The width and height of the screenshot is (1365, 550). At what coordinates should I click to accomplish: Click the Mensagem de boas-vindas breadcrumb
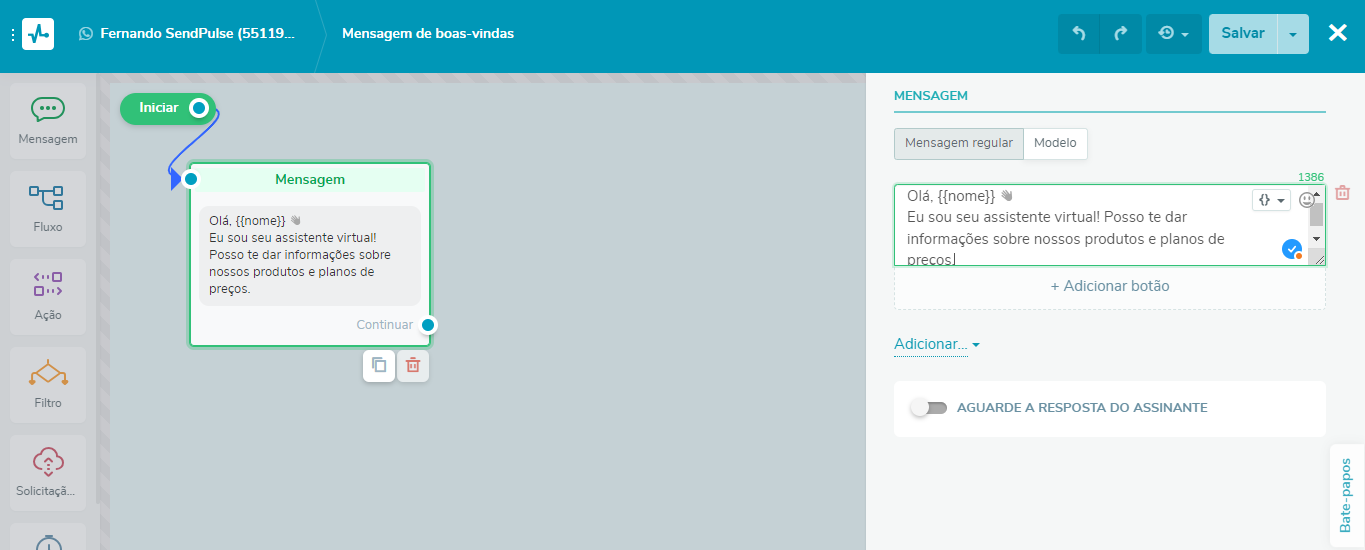pos(428,33)
